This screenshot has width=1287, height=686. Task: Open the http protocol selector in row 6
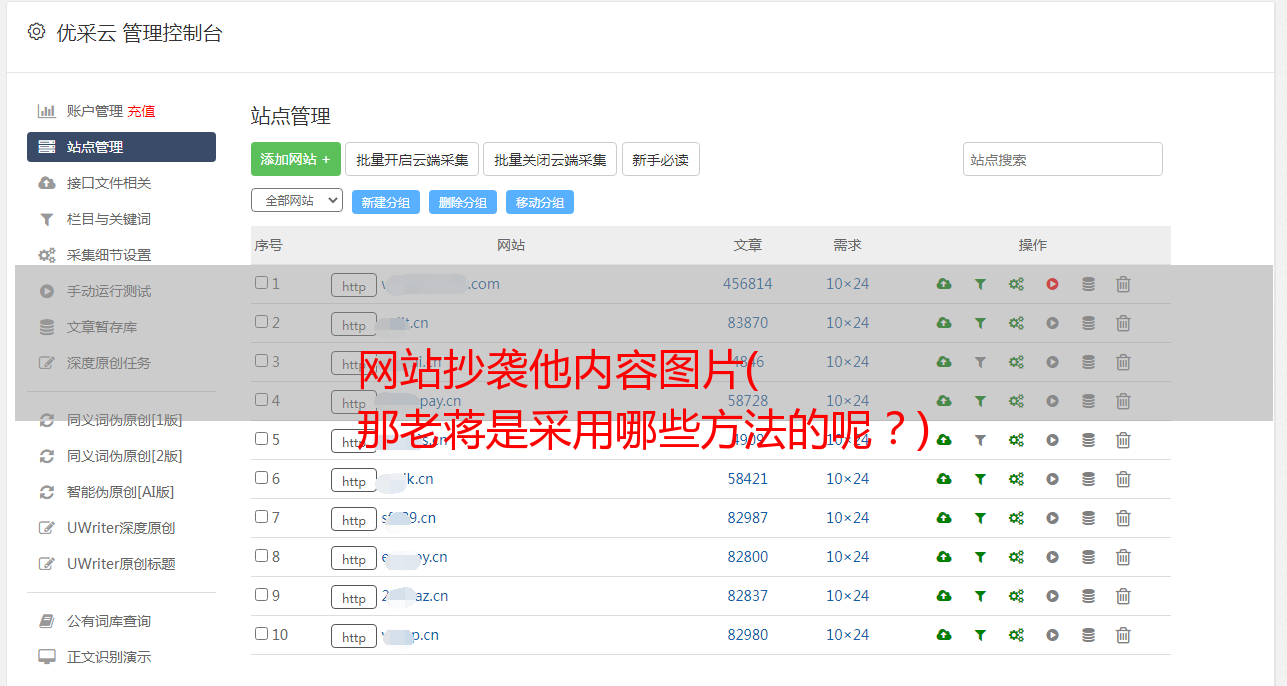click(x=354, y=481)
